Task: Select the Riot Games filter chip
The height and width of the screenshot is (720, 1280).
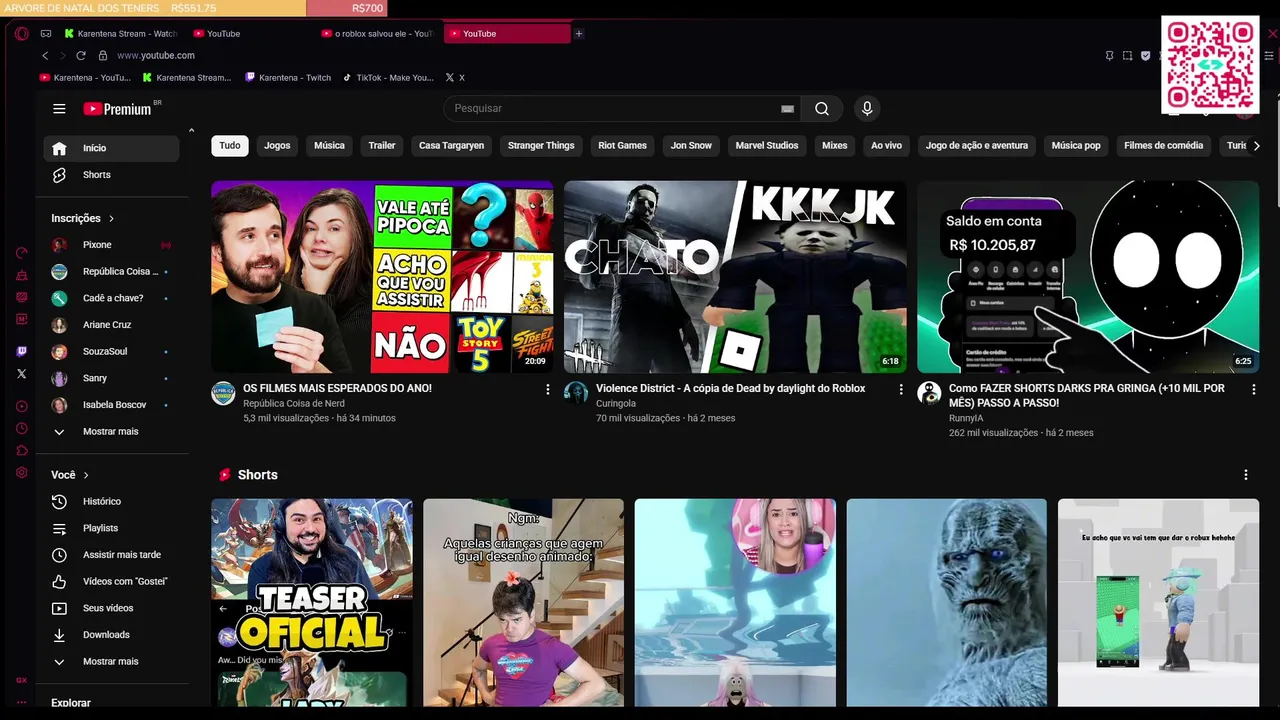Action: coord(622,146)
